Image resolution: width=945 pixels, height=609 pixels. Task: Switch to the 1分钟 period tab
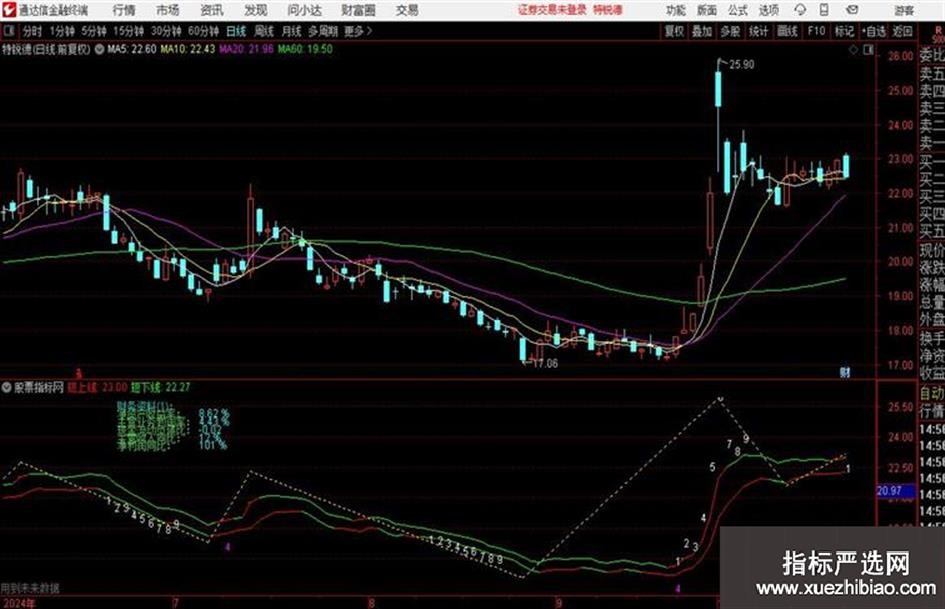[x=62, y=31]
